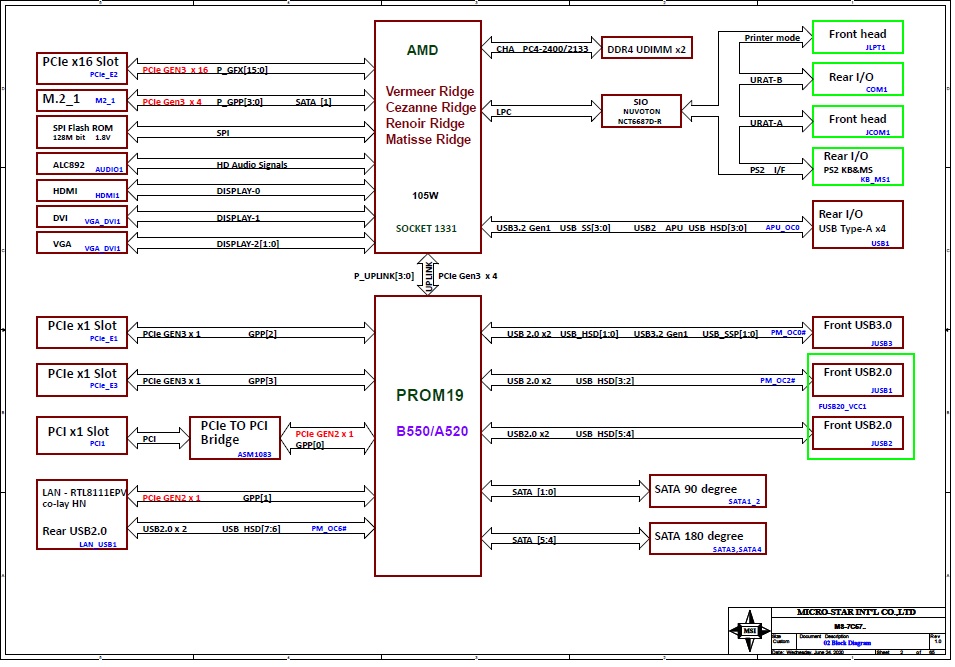Select the PROM19 B550/A520 chipset block

pos(428,434)
